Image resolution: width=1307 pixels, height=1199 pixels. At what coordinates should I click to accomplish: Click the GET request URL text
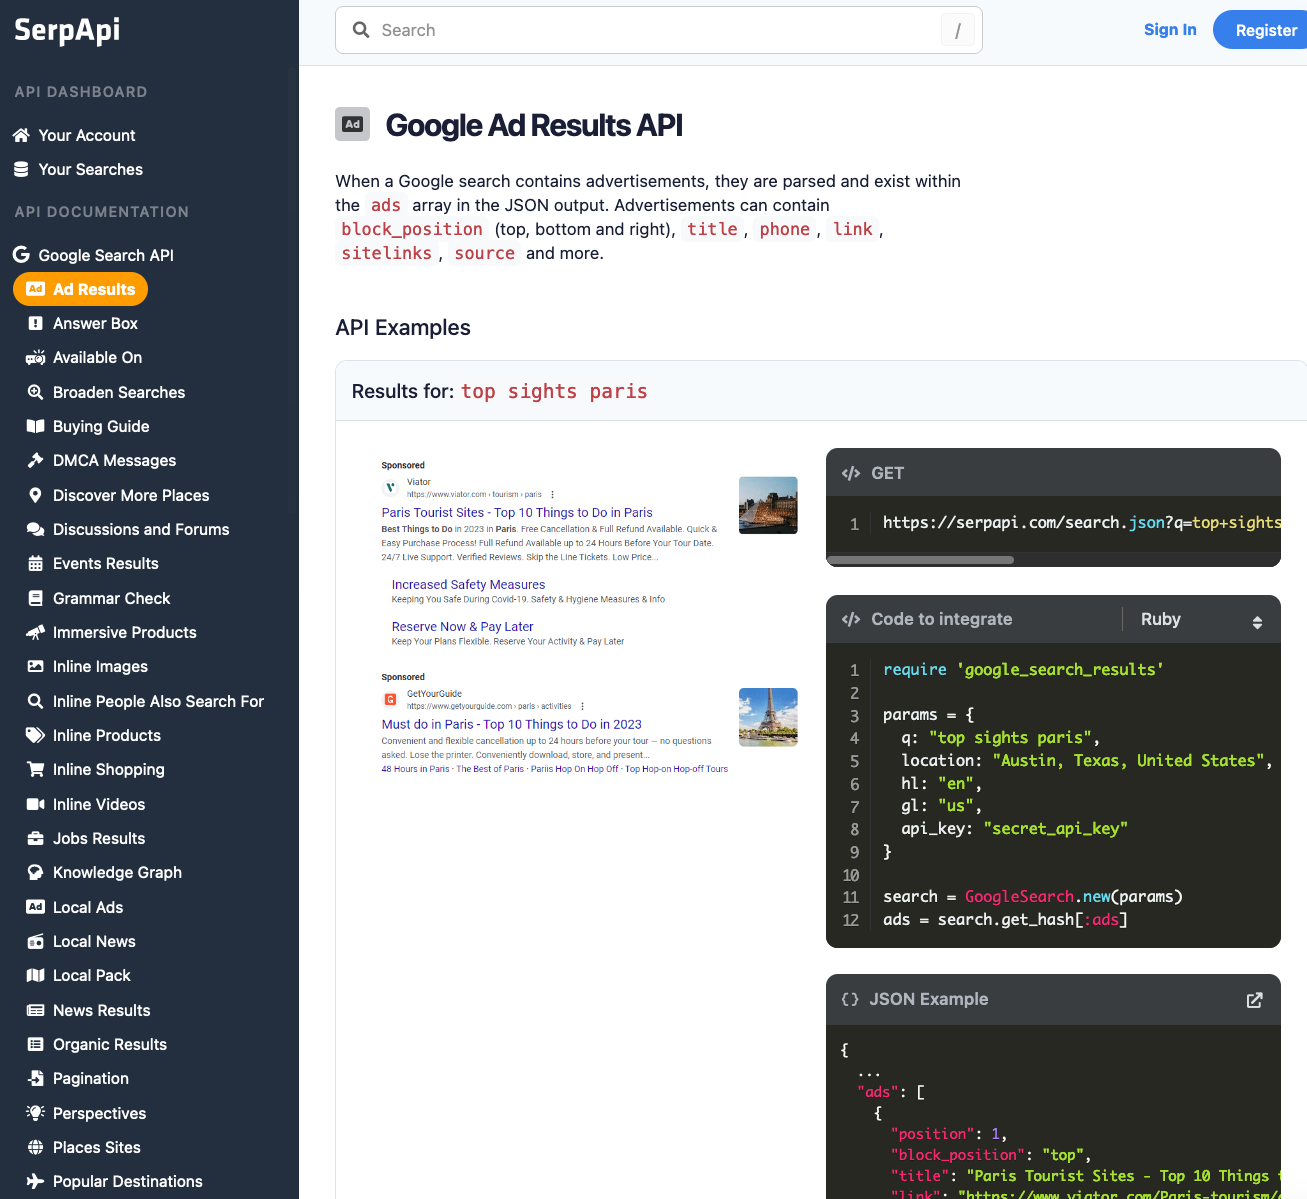click(1082, 522)
